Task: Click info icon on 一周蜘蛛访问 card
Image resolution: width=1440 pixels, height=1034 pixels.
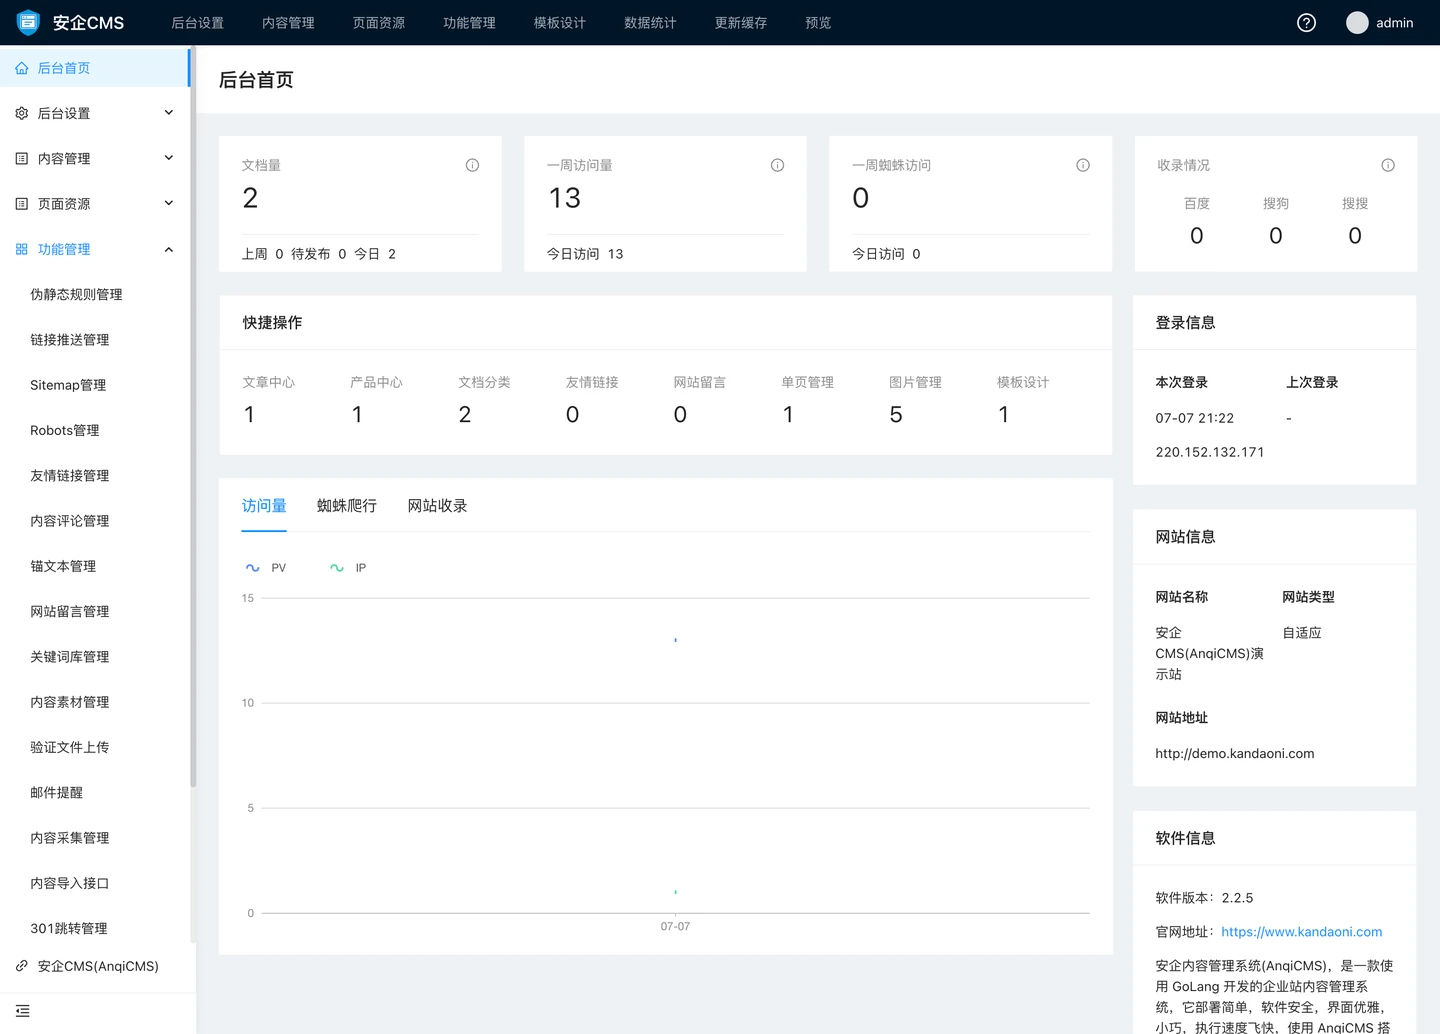Action: click(1082, 165)
